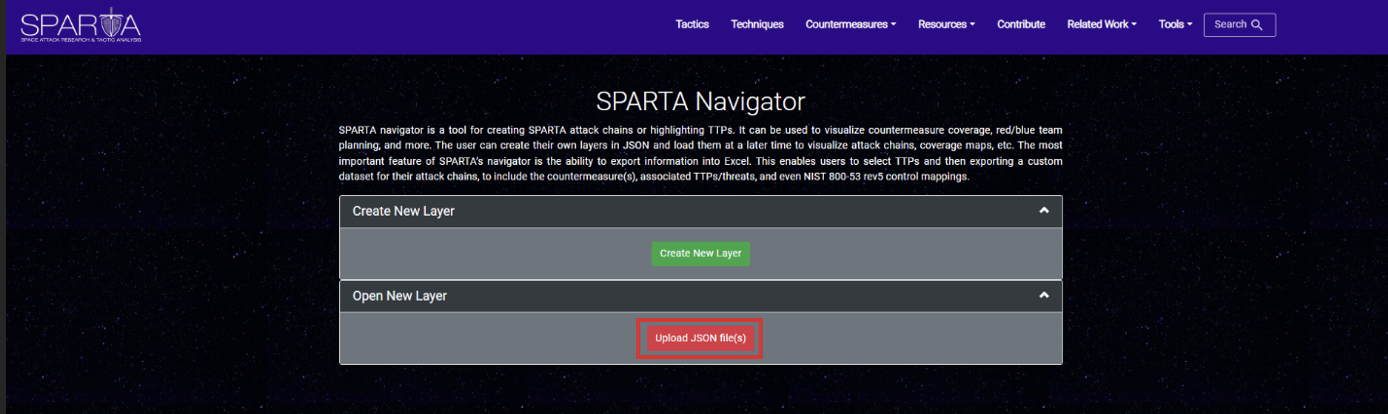Viewport: 1388px width, 414px height.
Task: Click the Search button with magnifier
Action: tap(1239, 25)
